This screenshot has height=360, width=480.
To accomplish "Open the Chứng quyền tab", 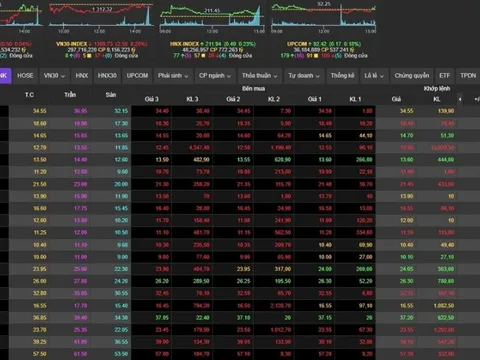I will pos(412,76).
